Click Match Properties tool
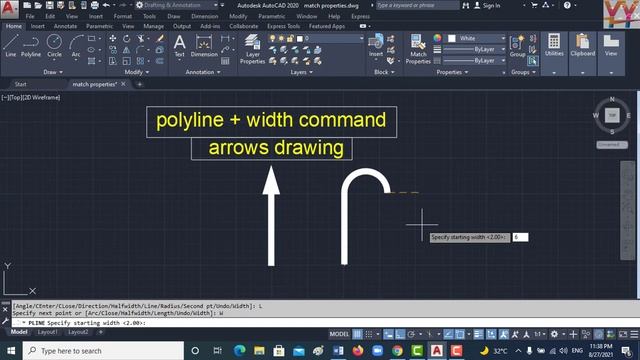The width and height of the screenshot is (640, 360). click(418, 49)
